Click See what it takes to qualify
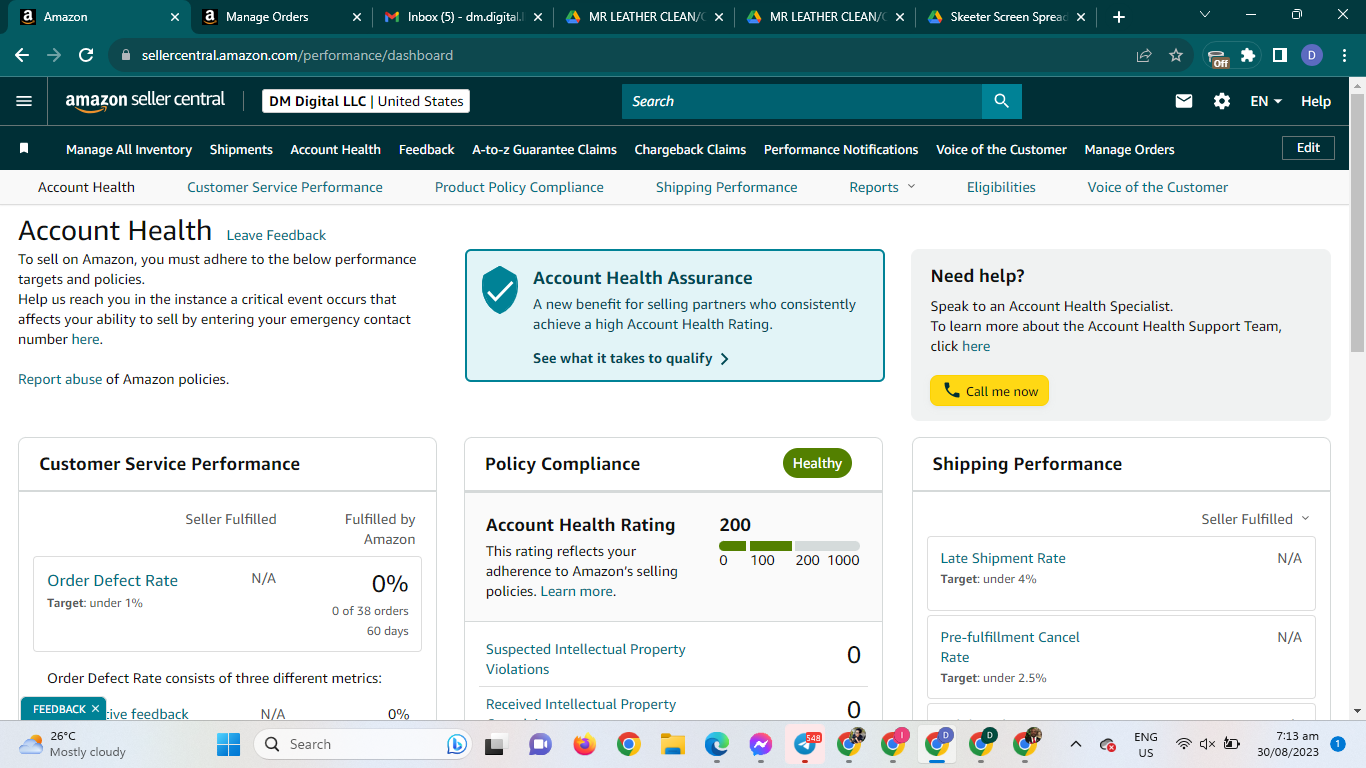The width and height of the screenshot is (1366, 768). click(x=631, y=358)
